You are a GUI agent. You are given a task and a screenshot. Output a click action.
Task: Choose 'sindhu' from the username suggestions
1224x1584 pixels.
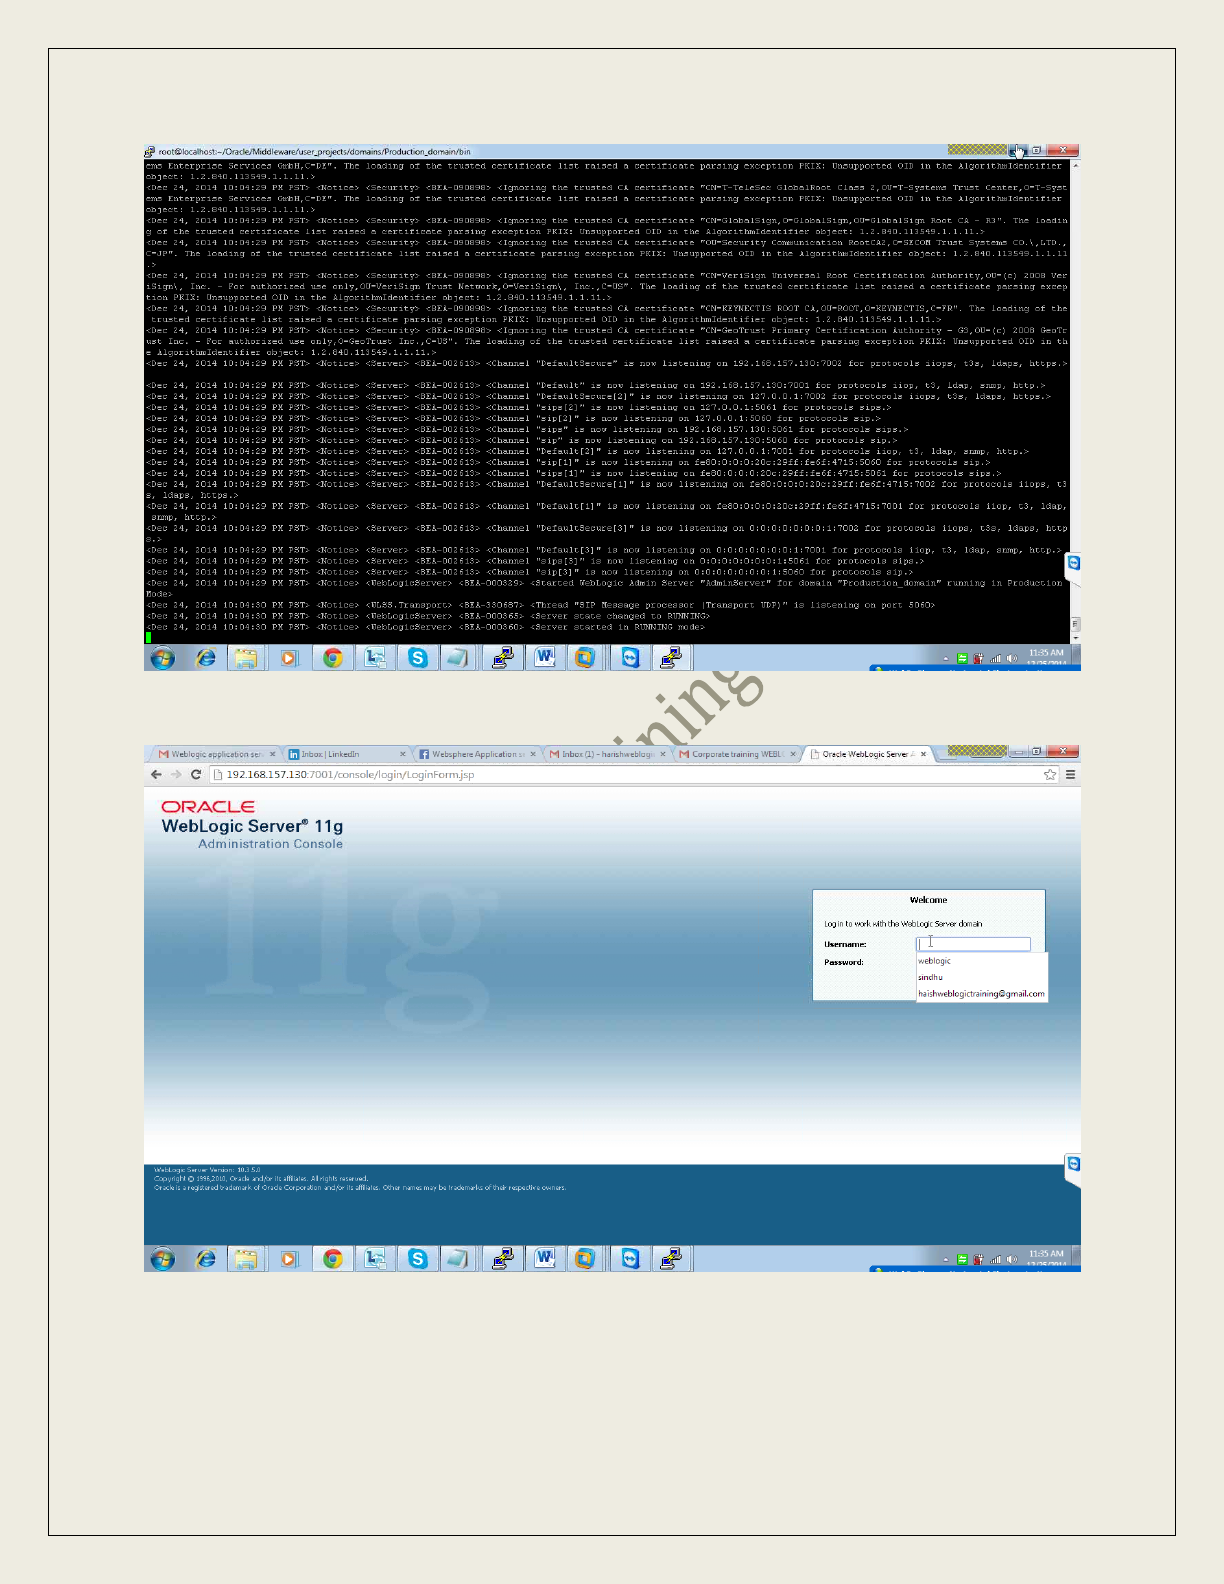pyautogui.click(x=981, y=977)
